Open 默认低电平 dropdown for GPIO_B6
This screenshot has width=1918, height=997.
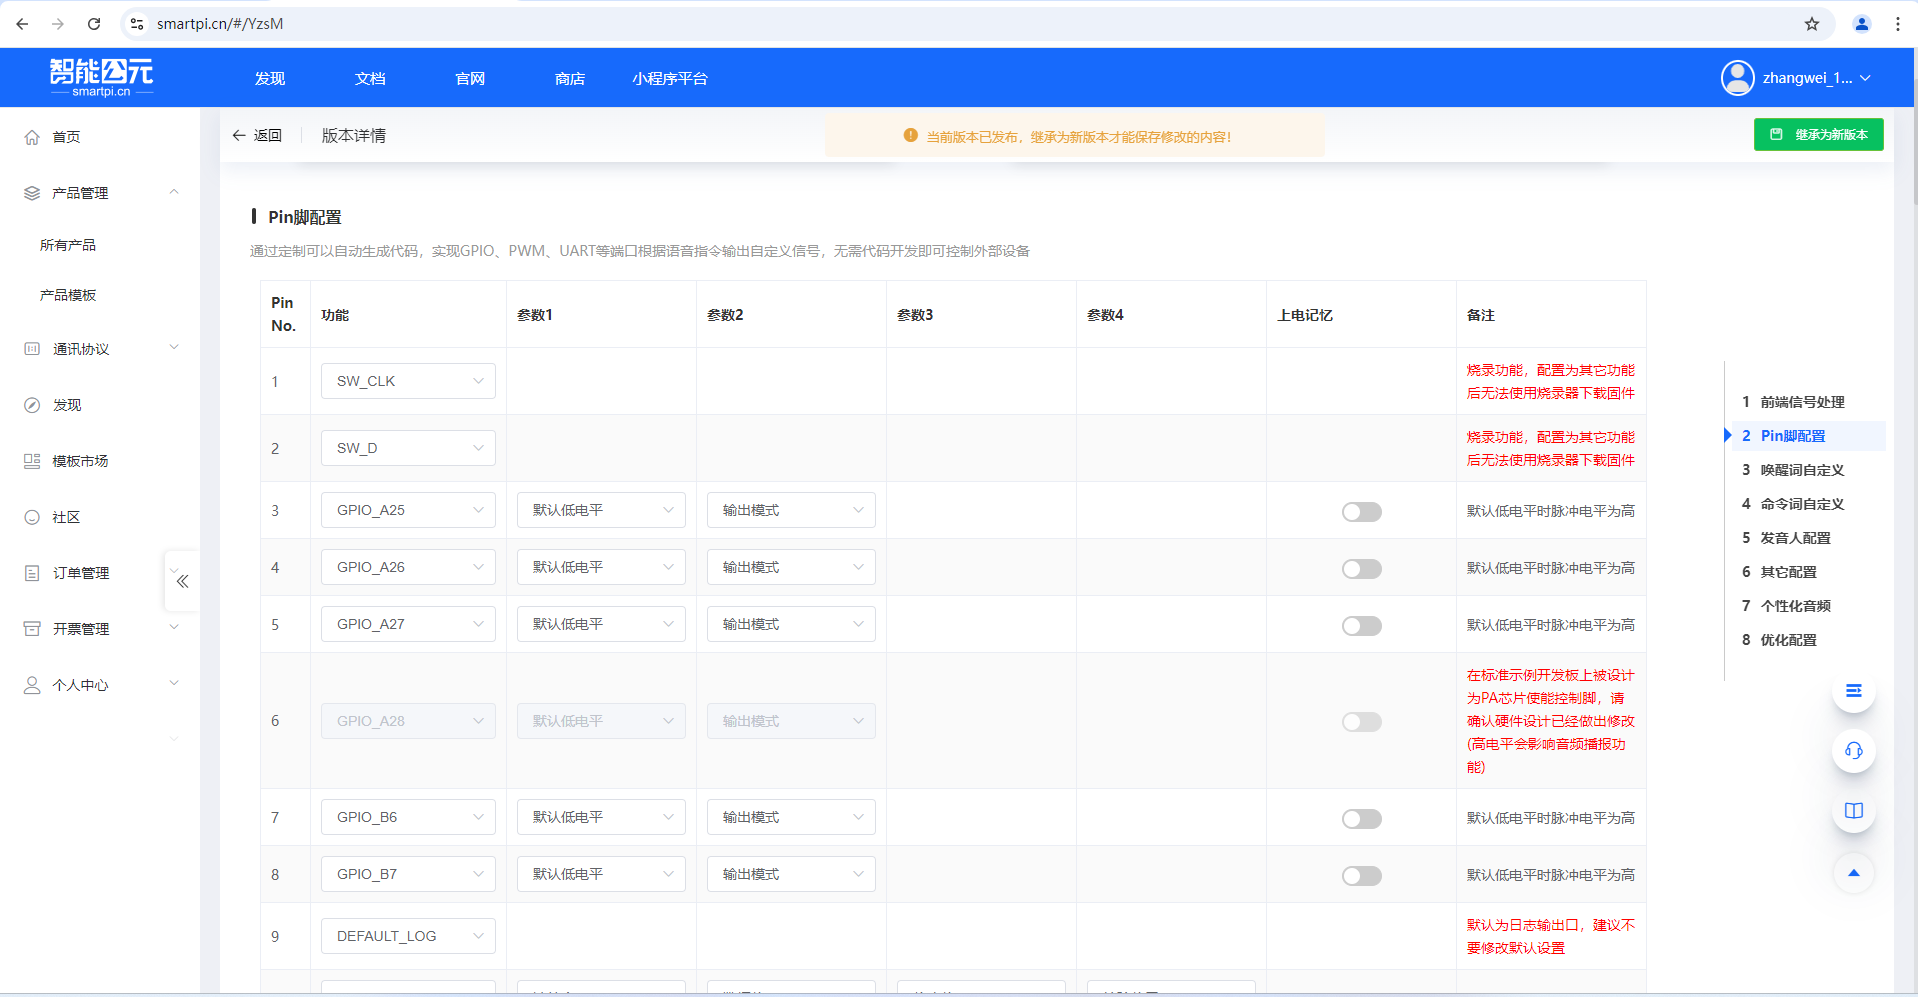point(600,817)
